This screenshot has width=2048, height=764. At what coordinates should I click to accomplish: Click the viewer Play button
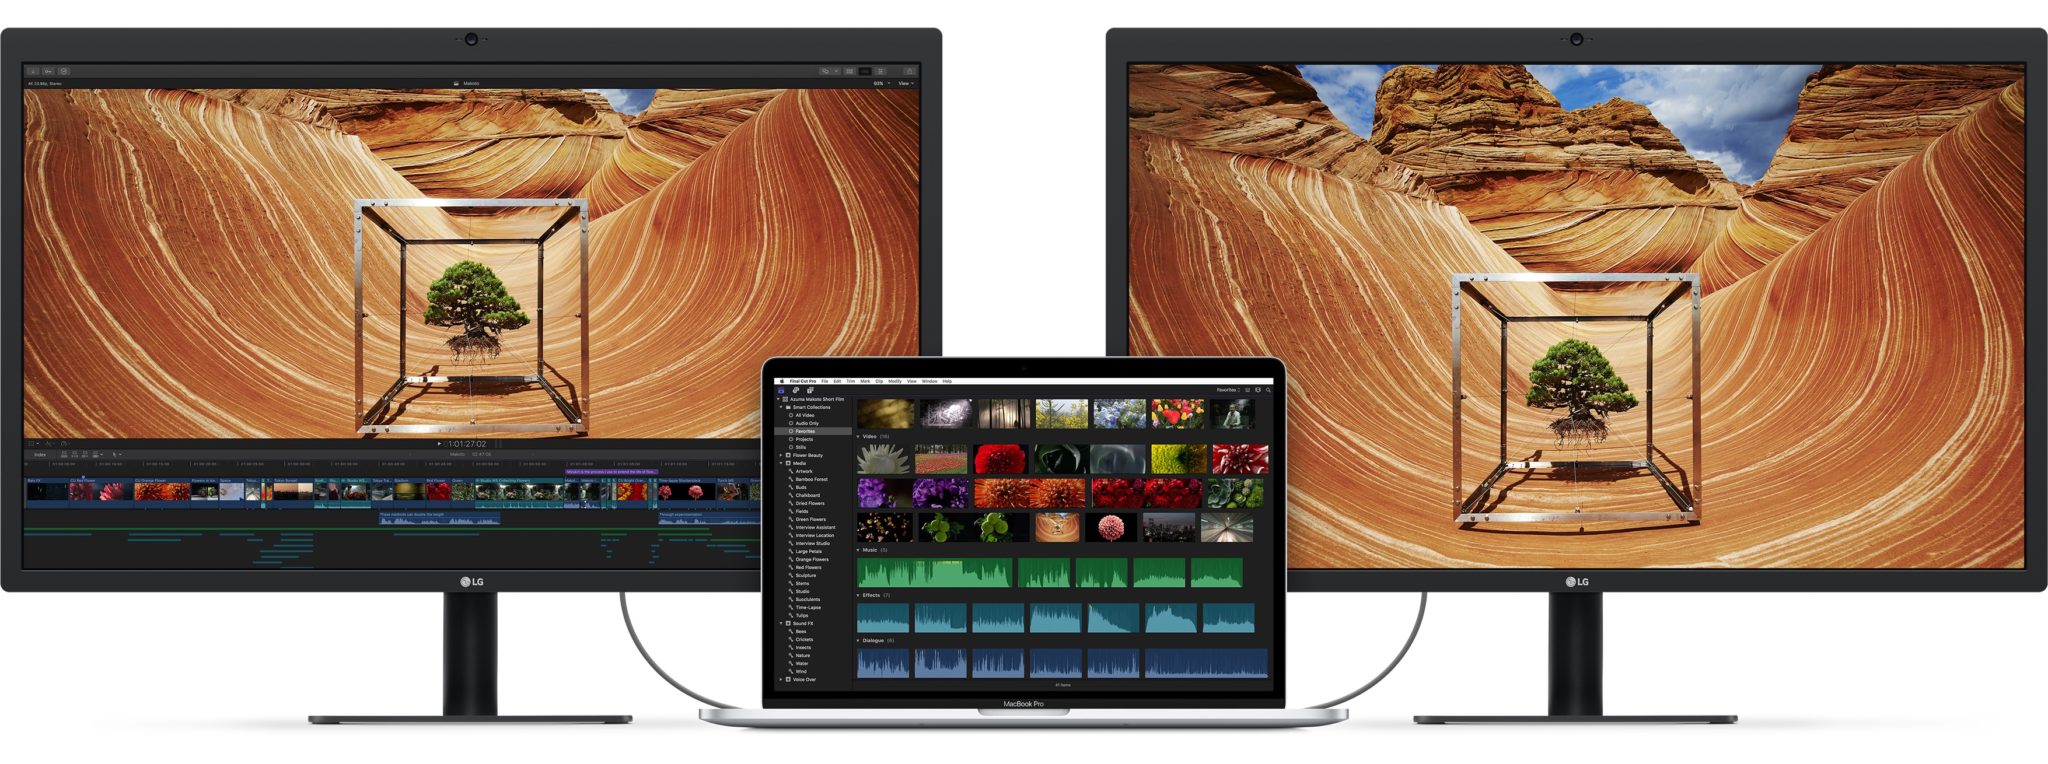(x=439, y=443)
